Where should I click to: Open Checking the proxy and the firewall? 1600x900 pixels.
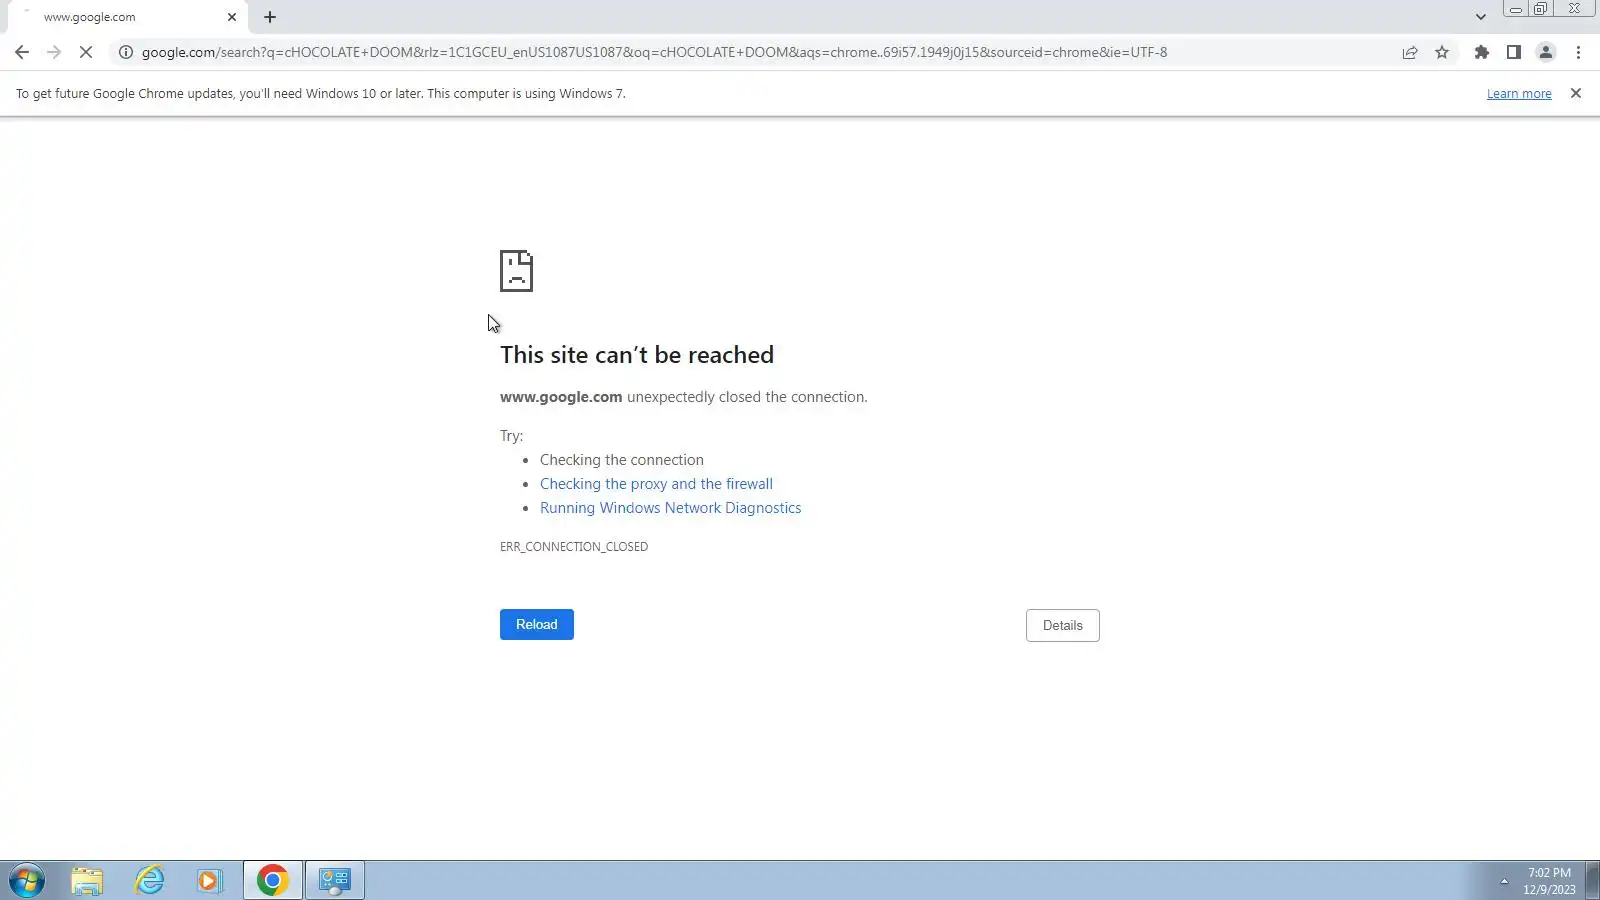[656, 484]
